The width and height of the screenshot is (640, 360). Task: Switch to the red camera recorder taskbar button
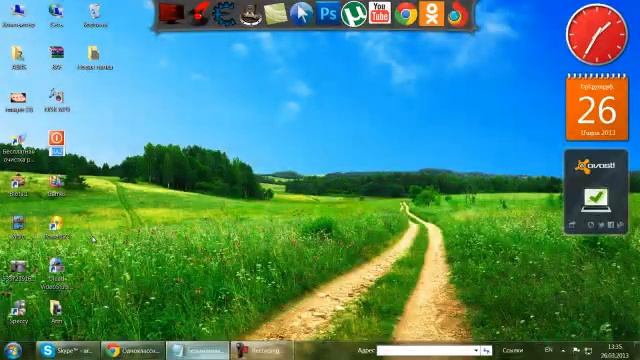(262, 351)
